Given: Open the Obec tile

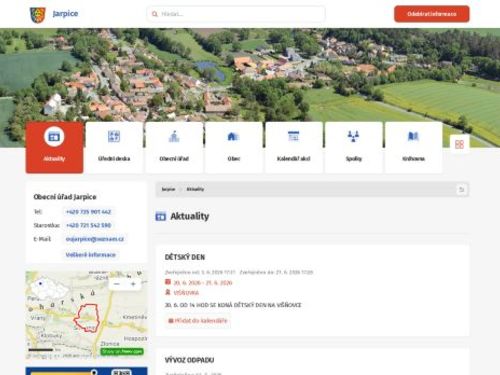Looking at the screenshot, I should click(x=234, y=147).
